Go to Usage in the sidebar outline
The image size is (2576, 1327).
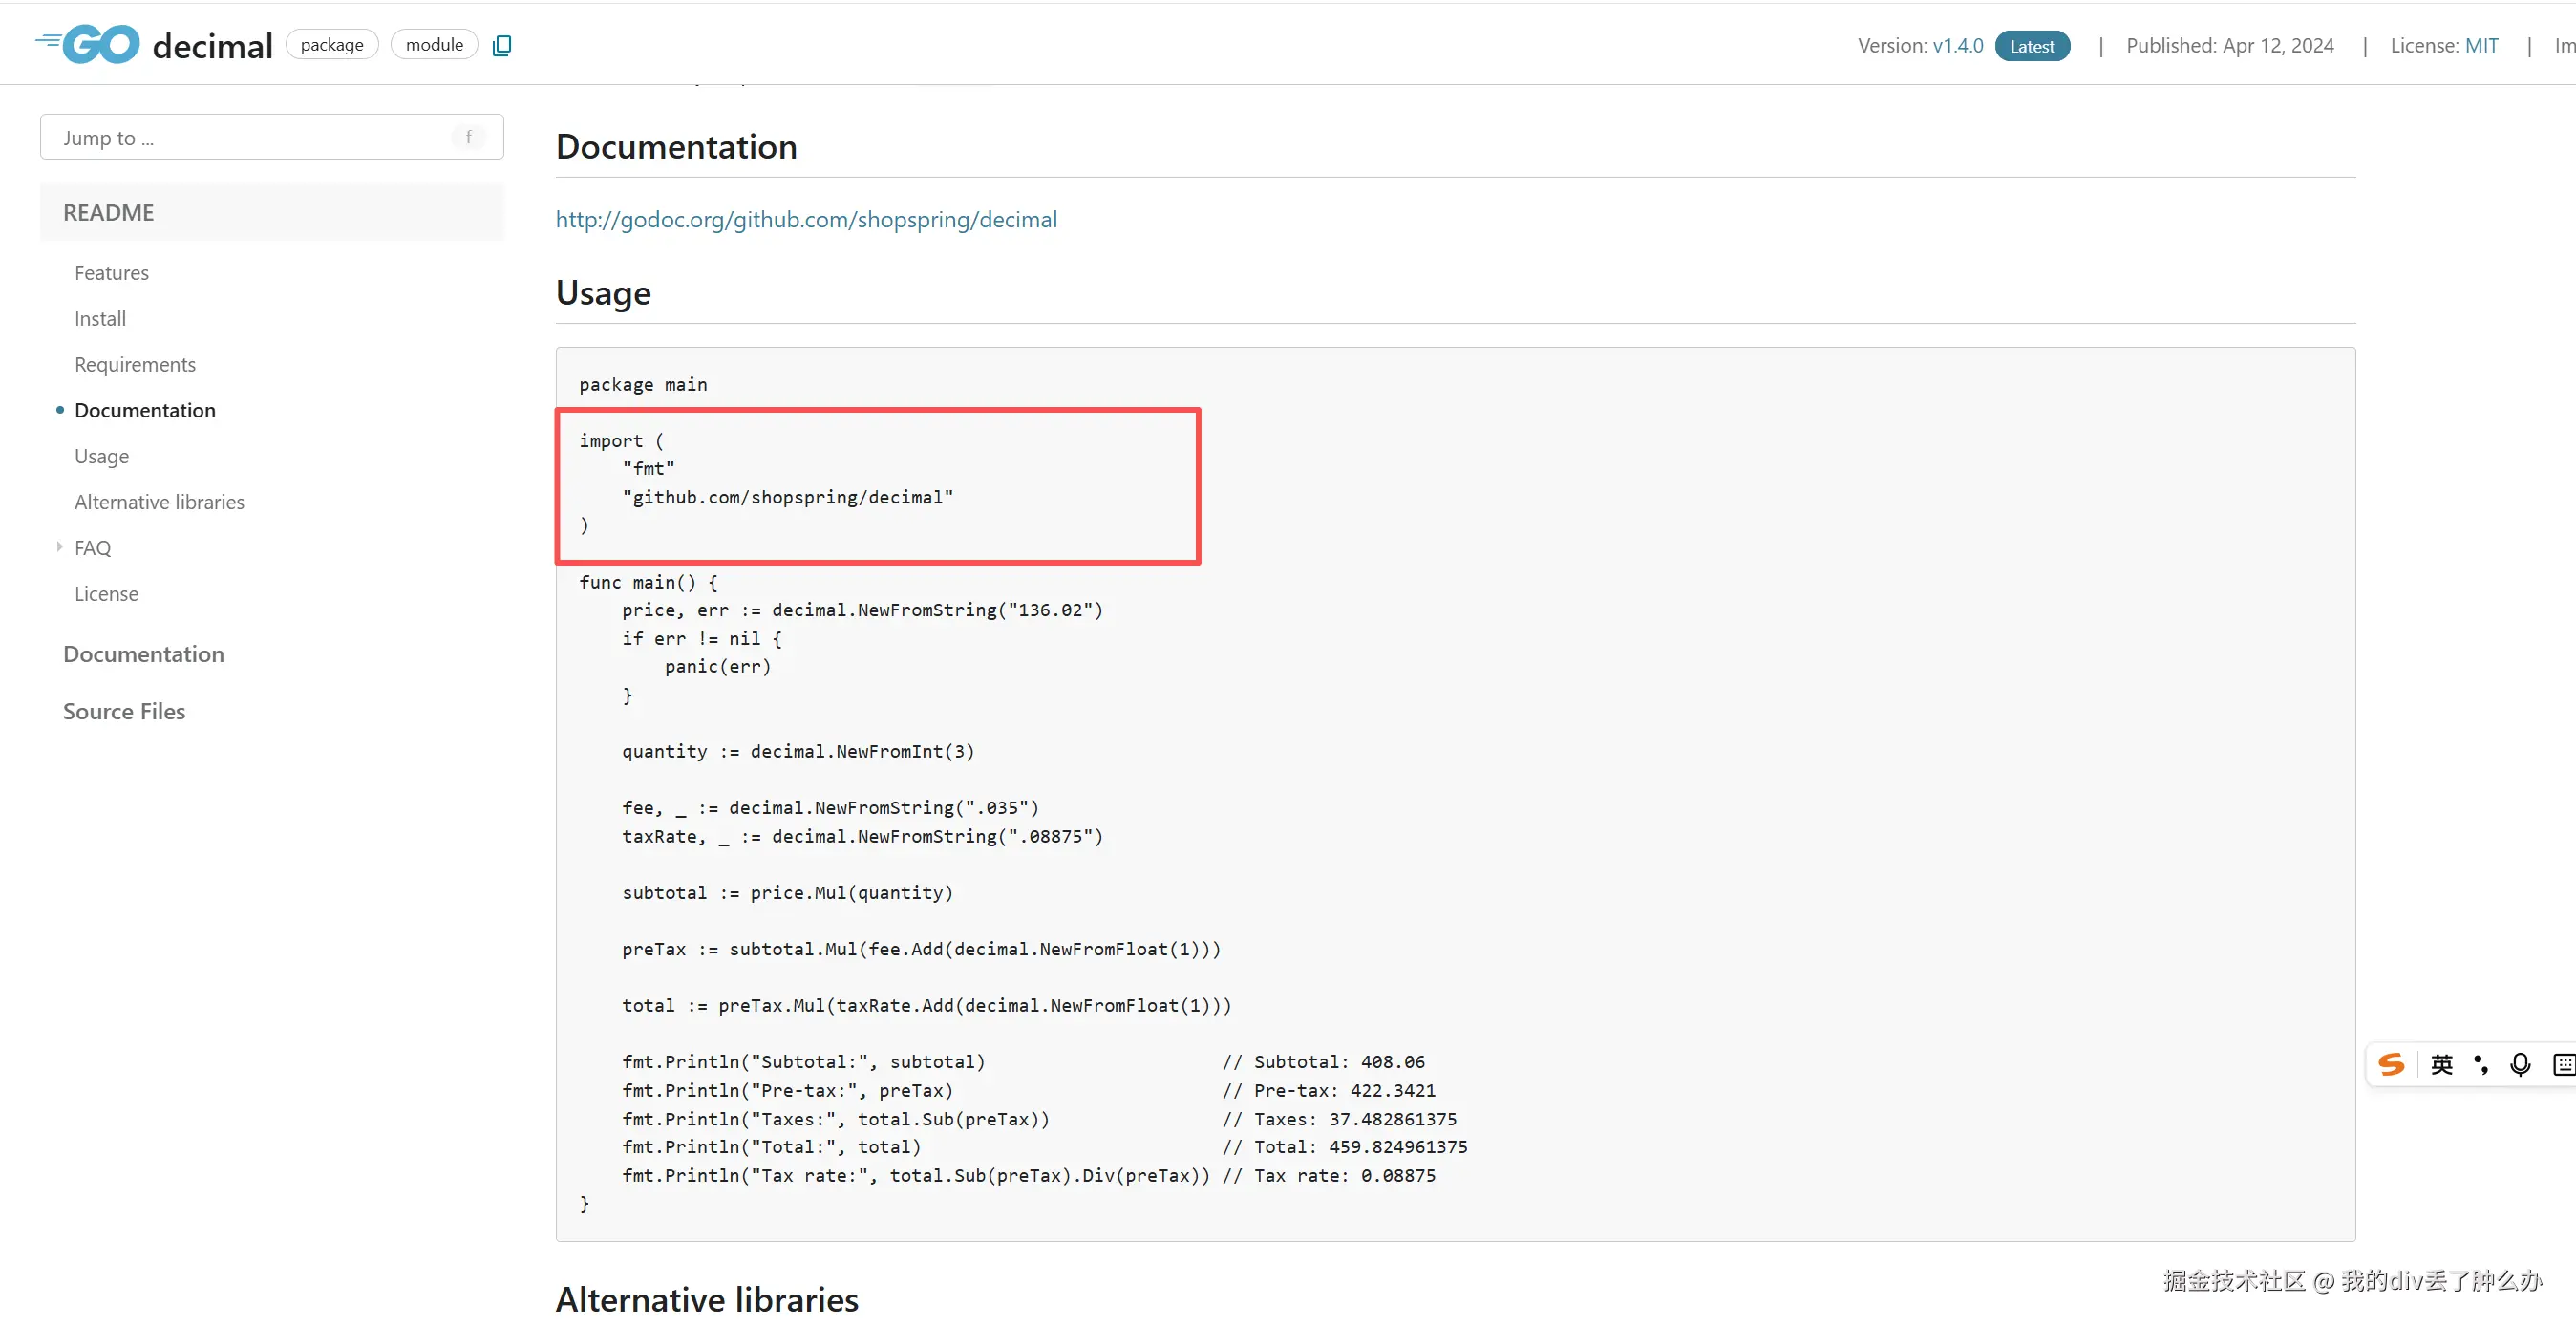click(x=102, y=457)
